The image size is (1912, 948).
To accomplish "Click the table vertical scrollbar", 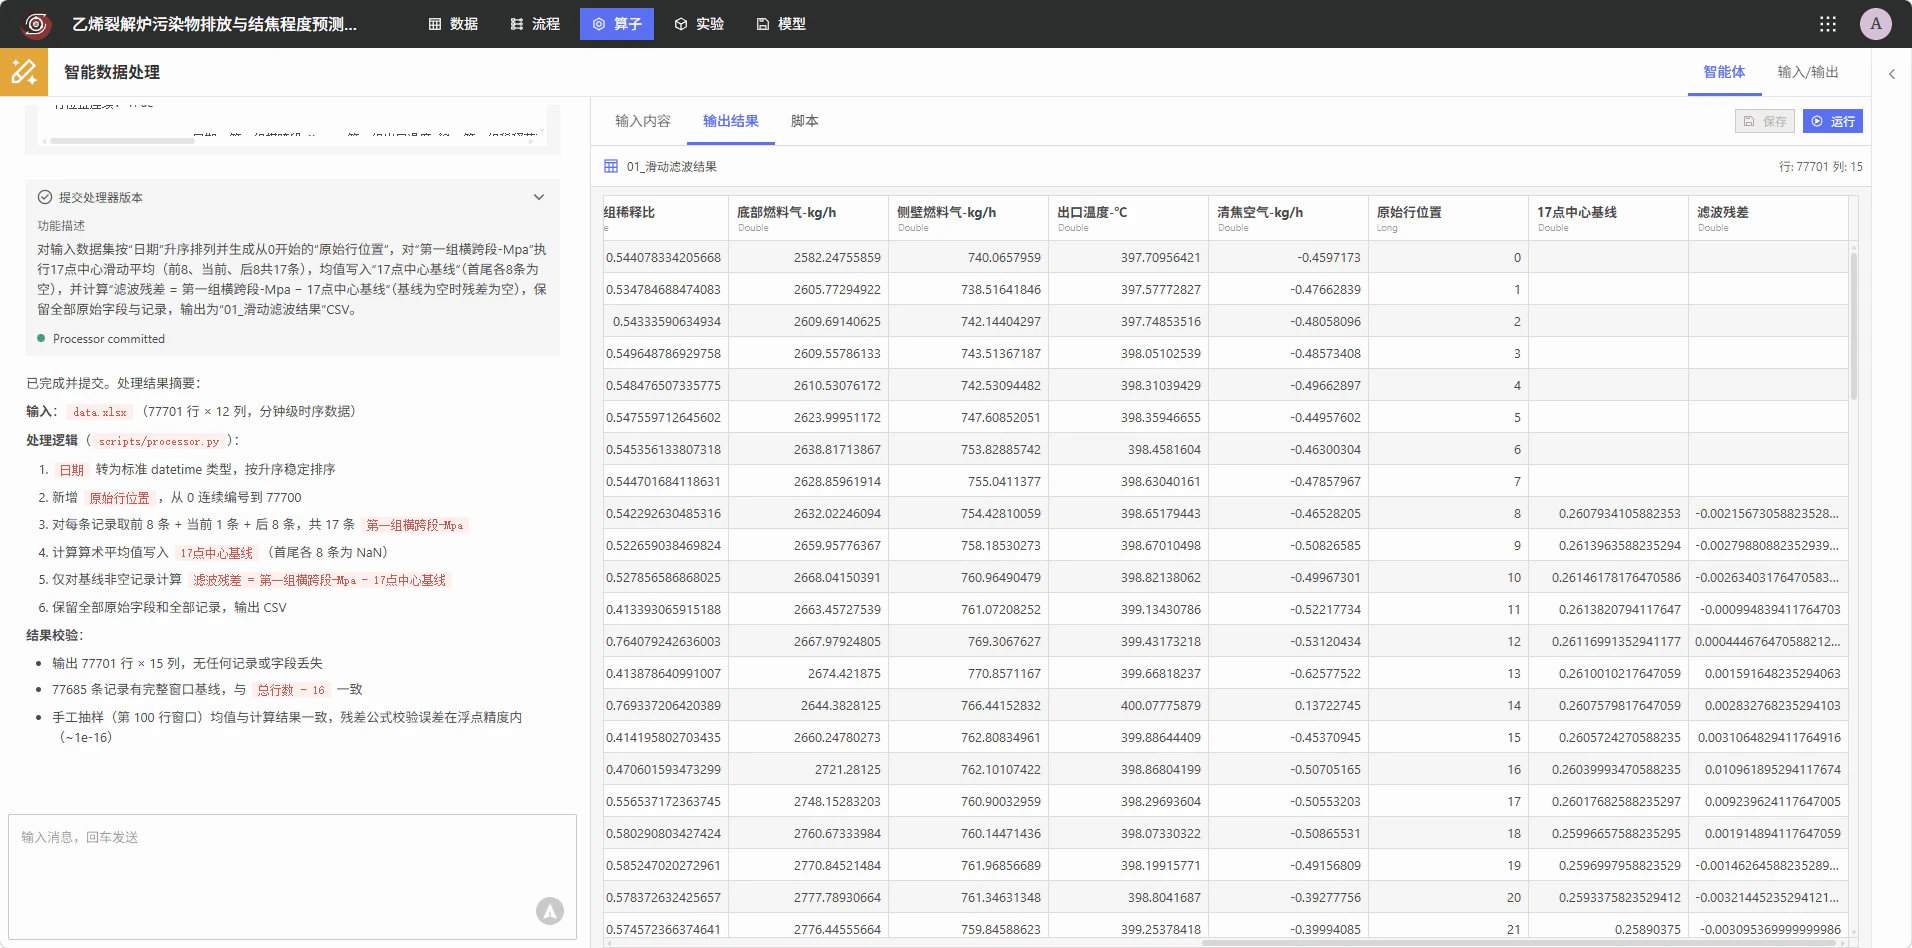I will click(x=1853, y=325).
